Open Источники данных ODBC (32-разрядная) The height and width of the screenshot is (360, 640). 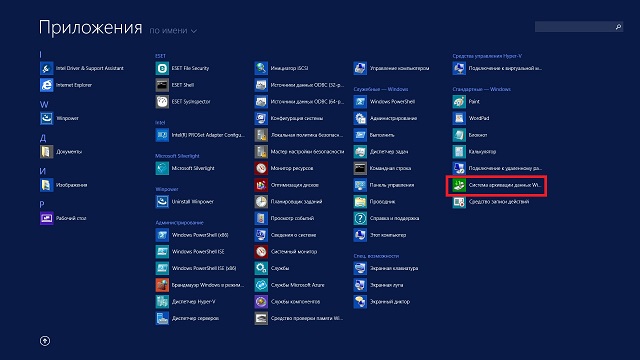300,85
